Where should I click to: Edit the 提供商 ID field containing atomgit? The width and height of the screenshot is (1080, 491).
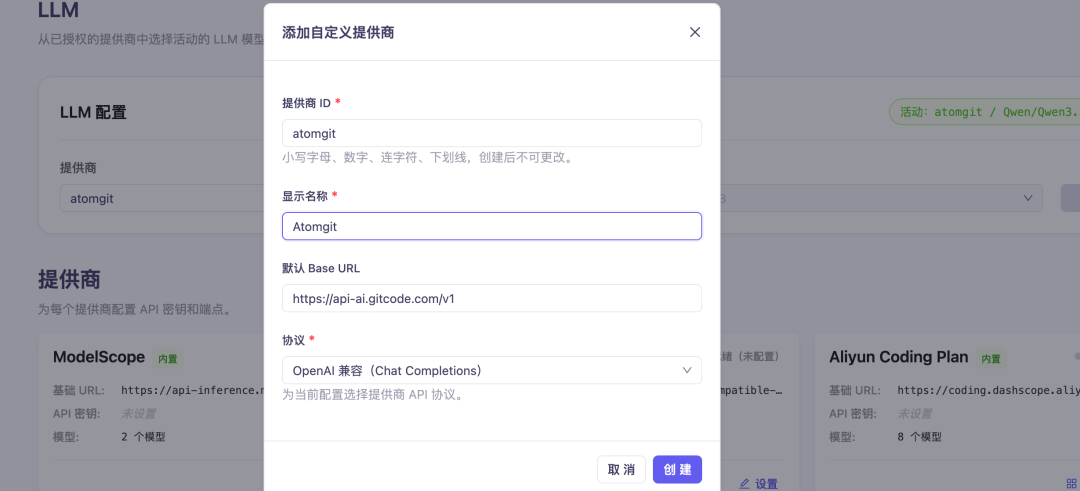492,133
